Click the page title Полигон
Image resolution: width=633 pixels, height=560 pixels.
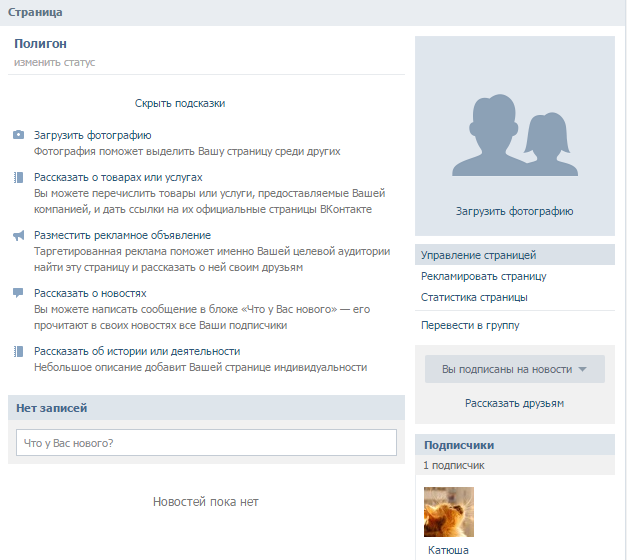pyautogui.click(x=40, y=44)
